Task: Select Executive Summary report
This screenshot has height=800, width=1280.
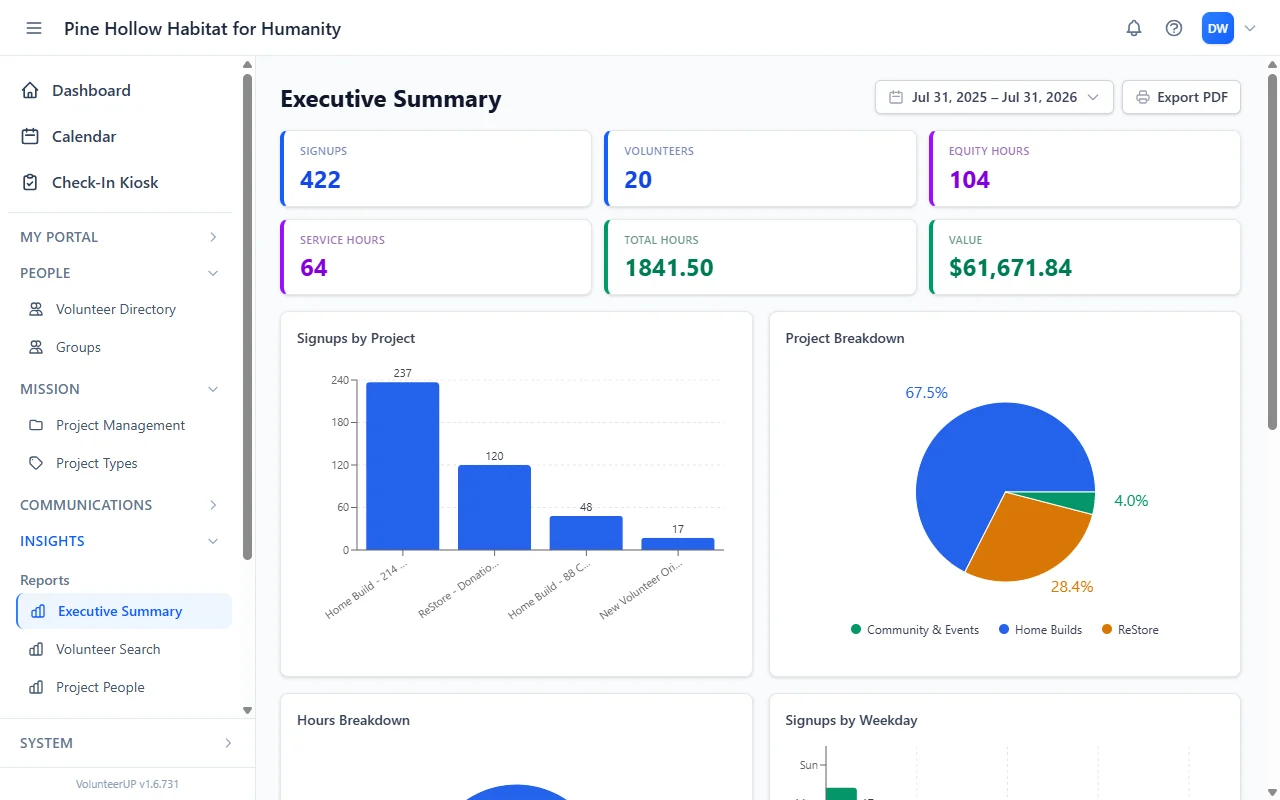Action: tap(124, 611)
